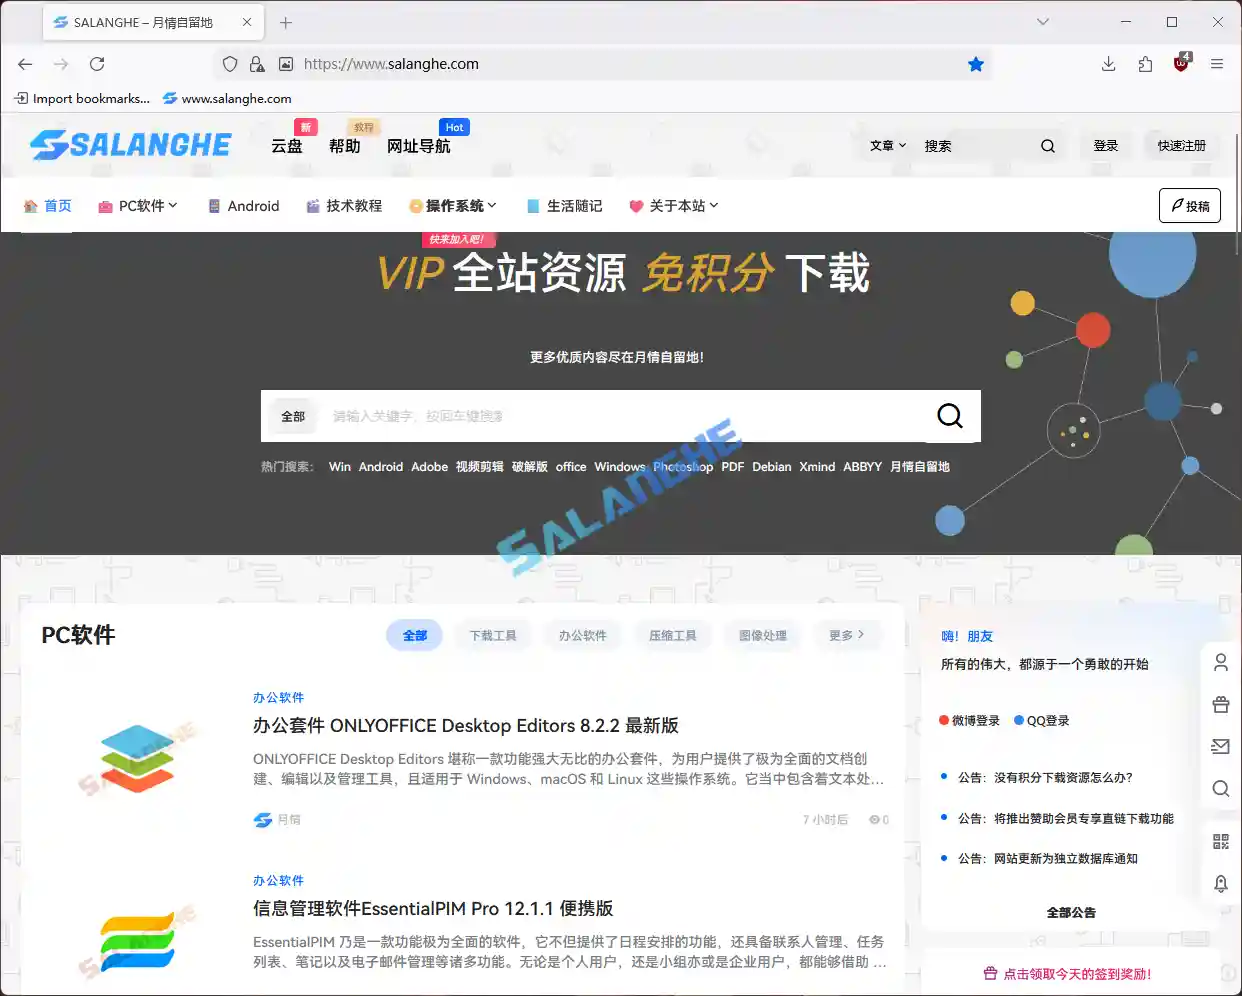
Task: Select 微博登录 as login method
Action: [968, 719]
